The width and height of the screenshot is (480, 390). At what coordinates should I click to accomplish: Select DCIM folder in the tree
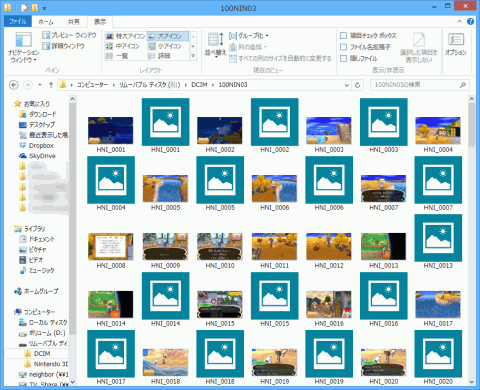click(42, 354)
